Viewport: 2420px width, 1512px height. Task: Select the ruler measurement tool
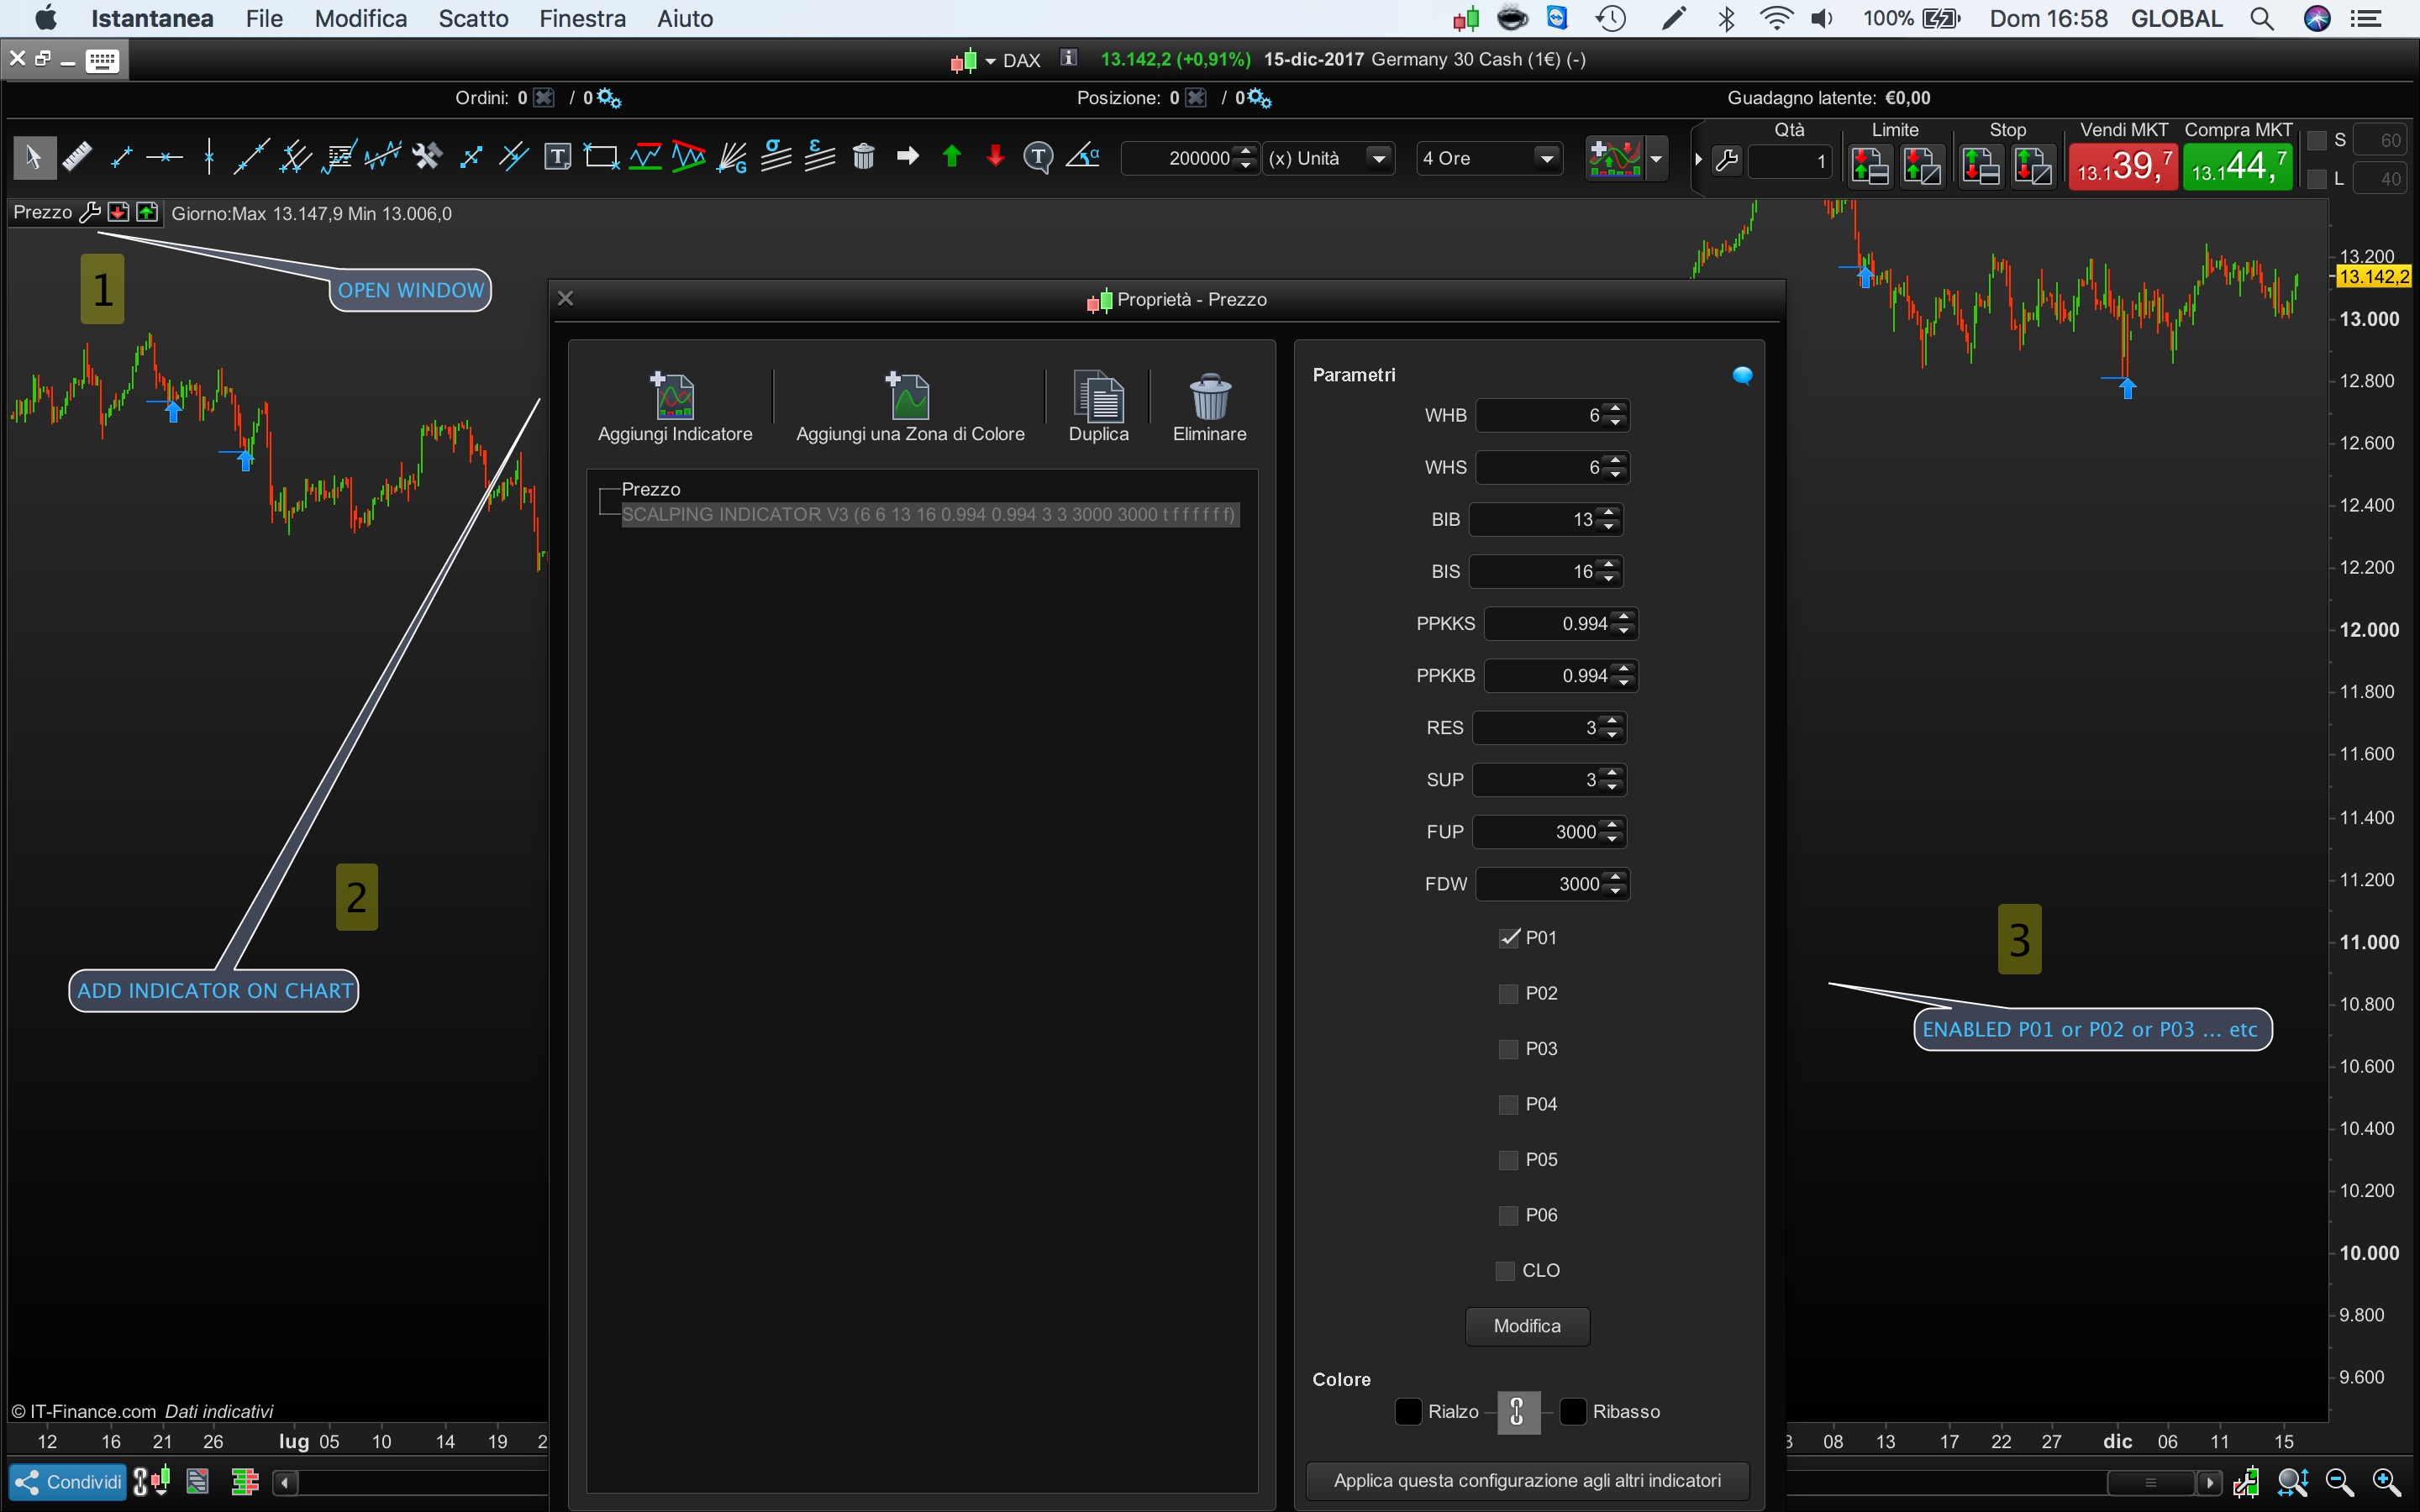pos(77,157)
